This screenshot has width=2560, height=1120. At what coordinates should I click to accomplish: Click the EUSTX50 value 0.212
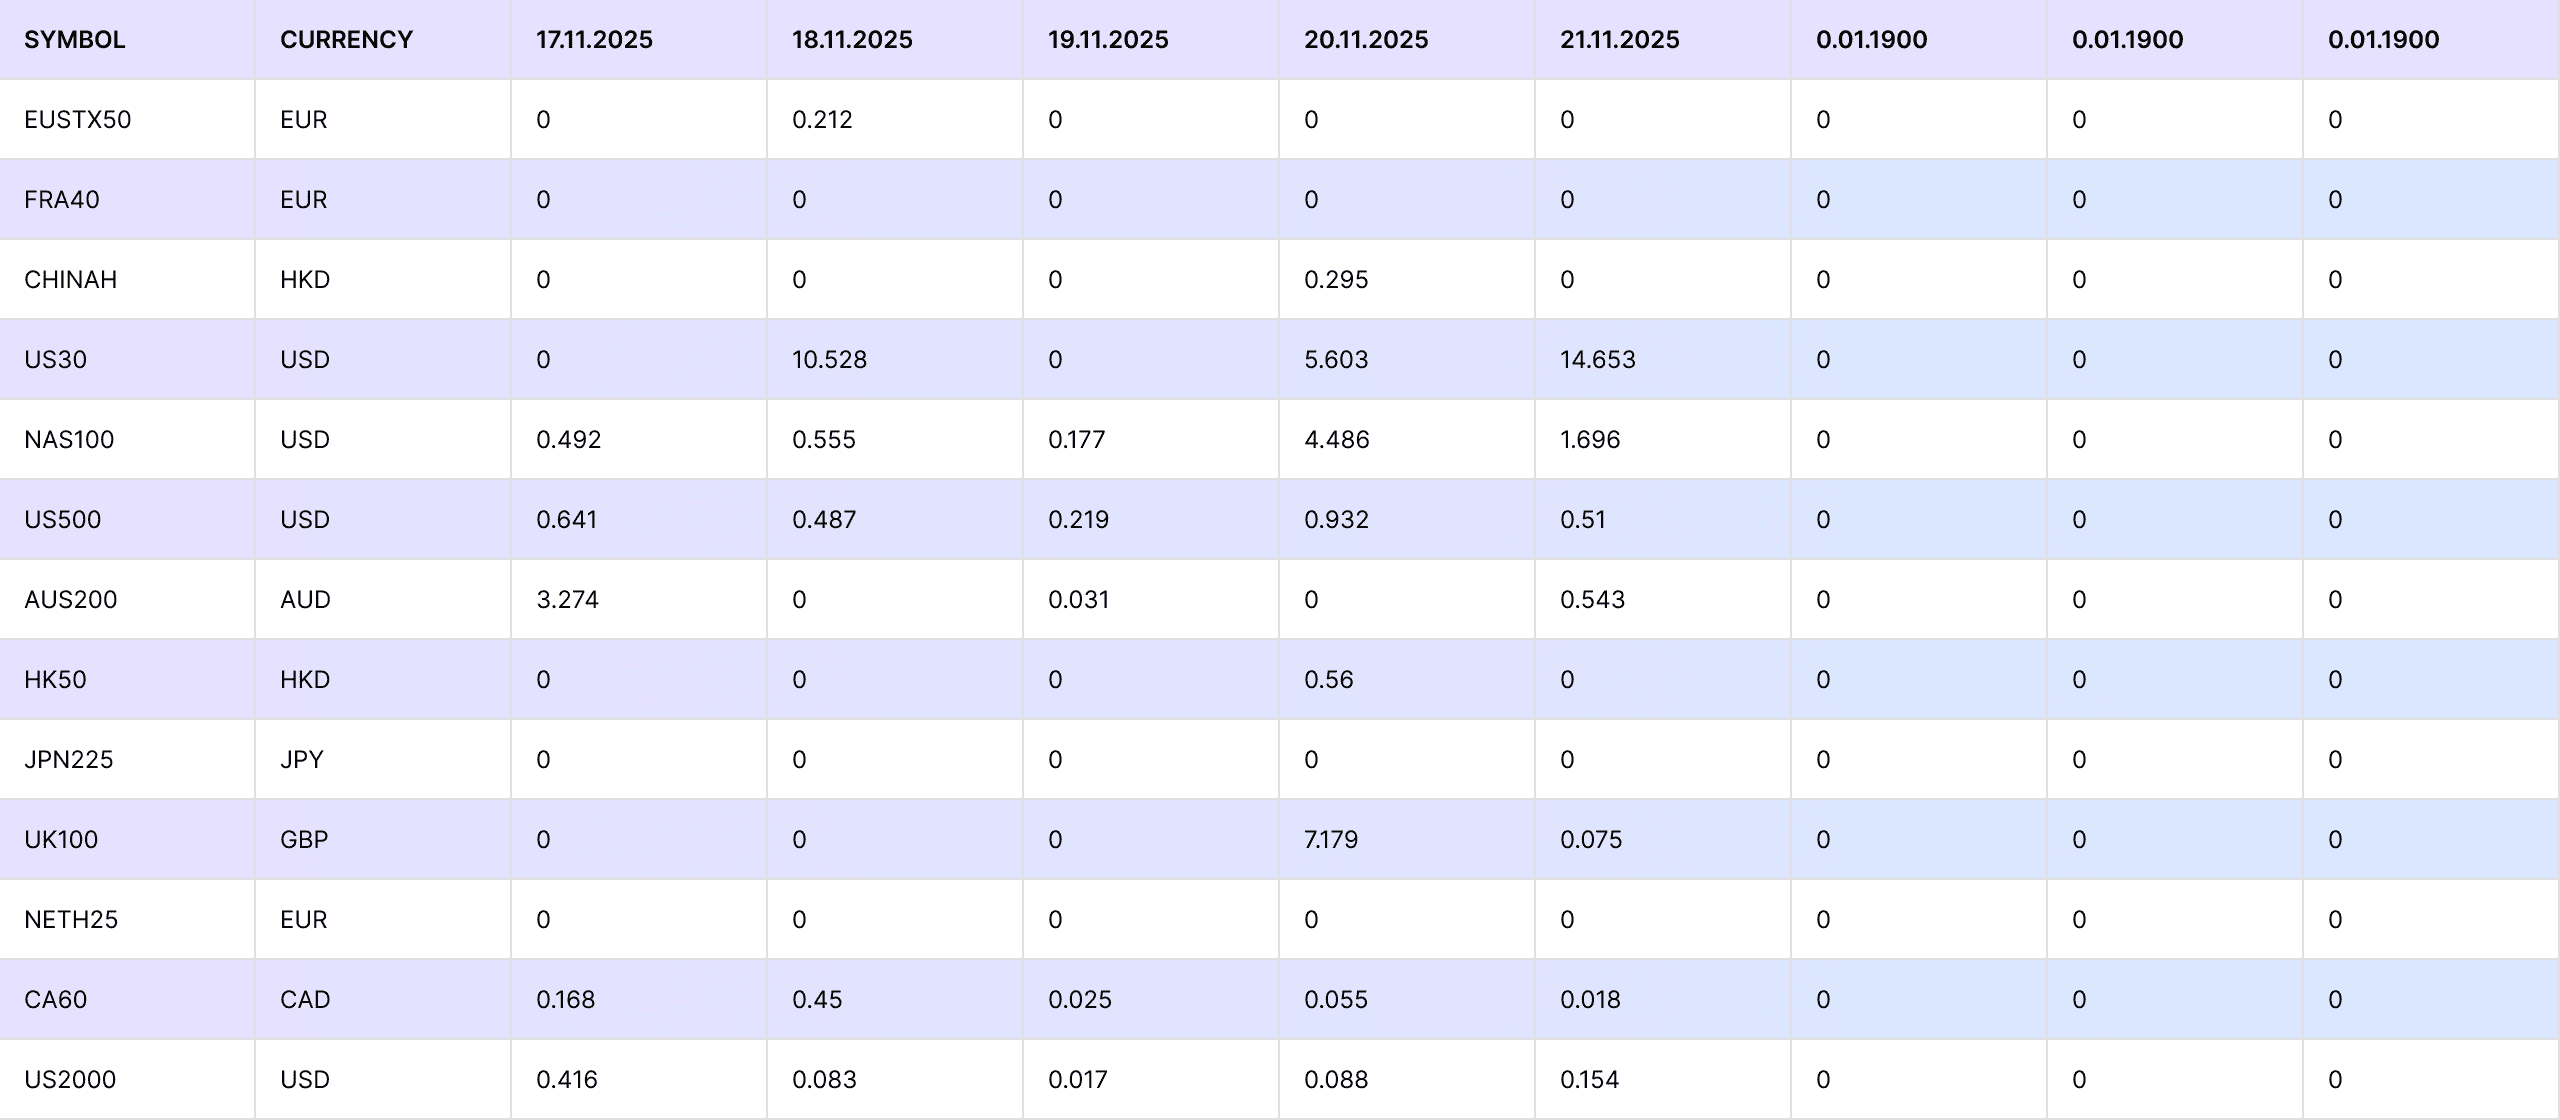tap(822, 120)
